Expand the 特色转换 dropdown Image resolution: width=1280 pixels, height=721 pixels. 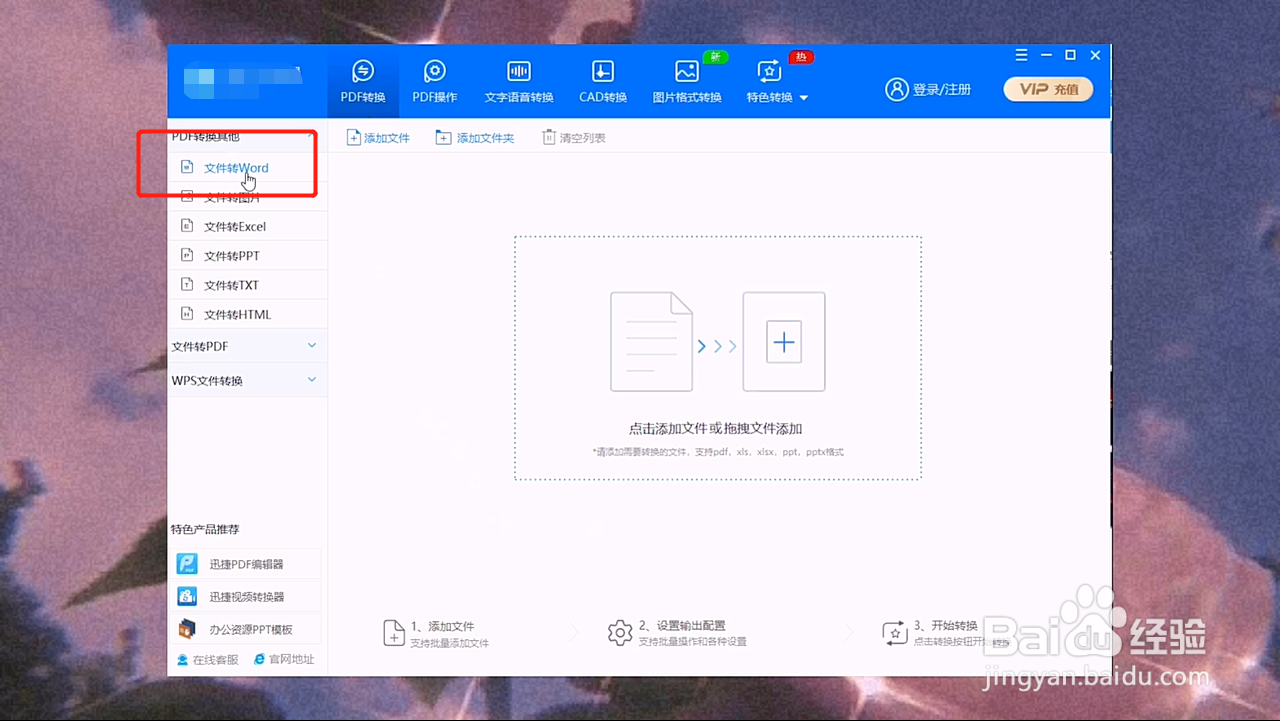pyautogui.click(x=769, y=80)
